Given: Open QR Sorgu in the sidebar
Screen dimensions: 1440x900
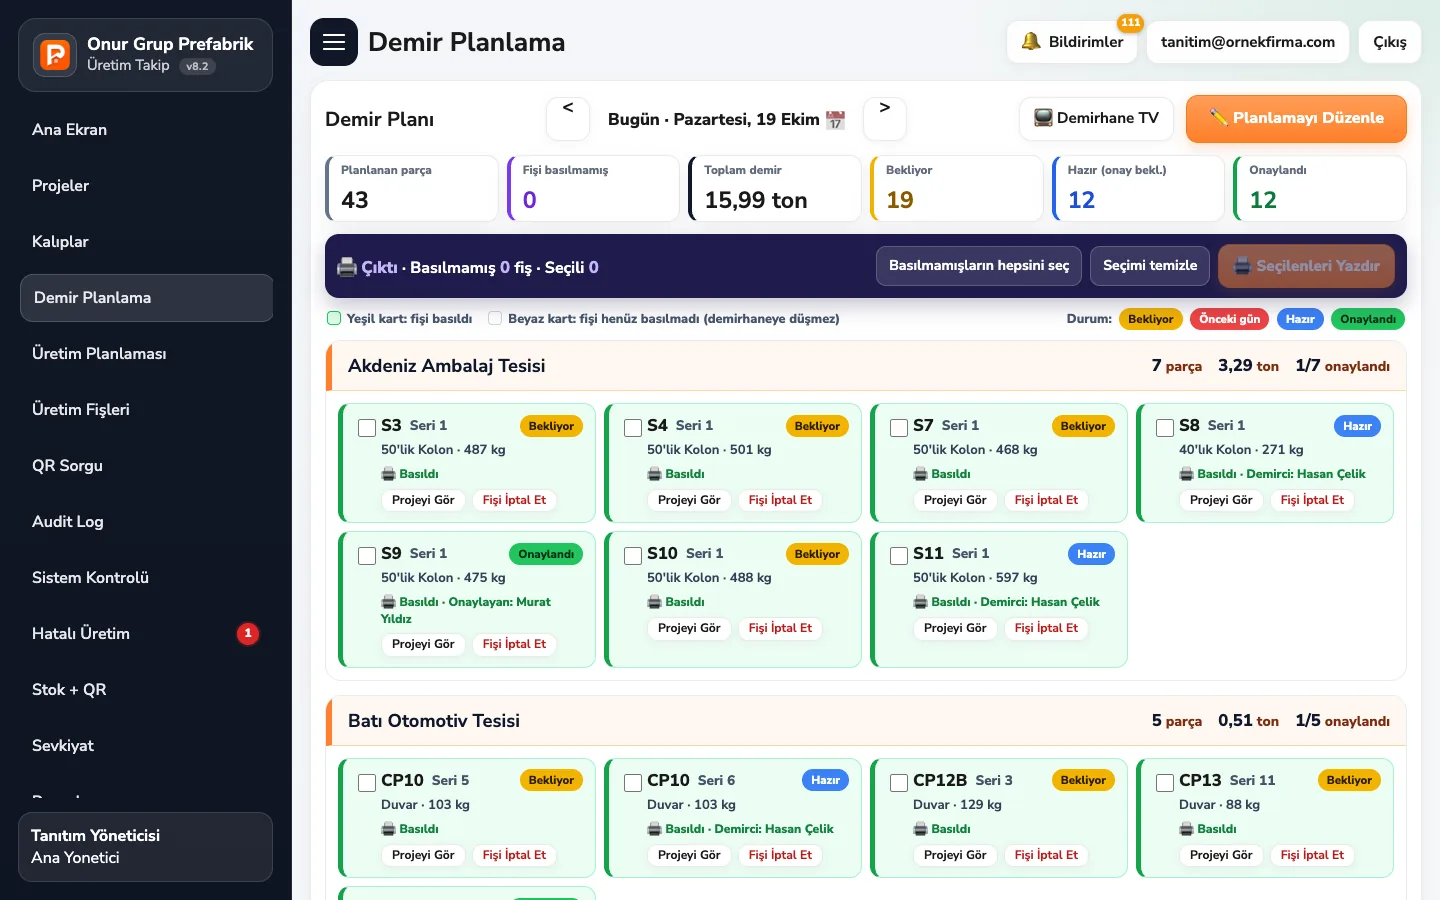Looking at the screenshot, I should (146, 466).
